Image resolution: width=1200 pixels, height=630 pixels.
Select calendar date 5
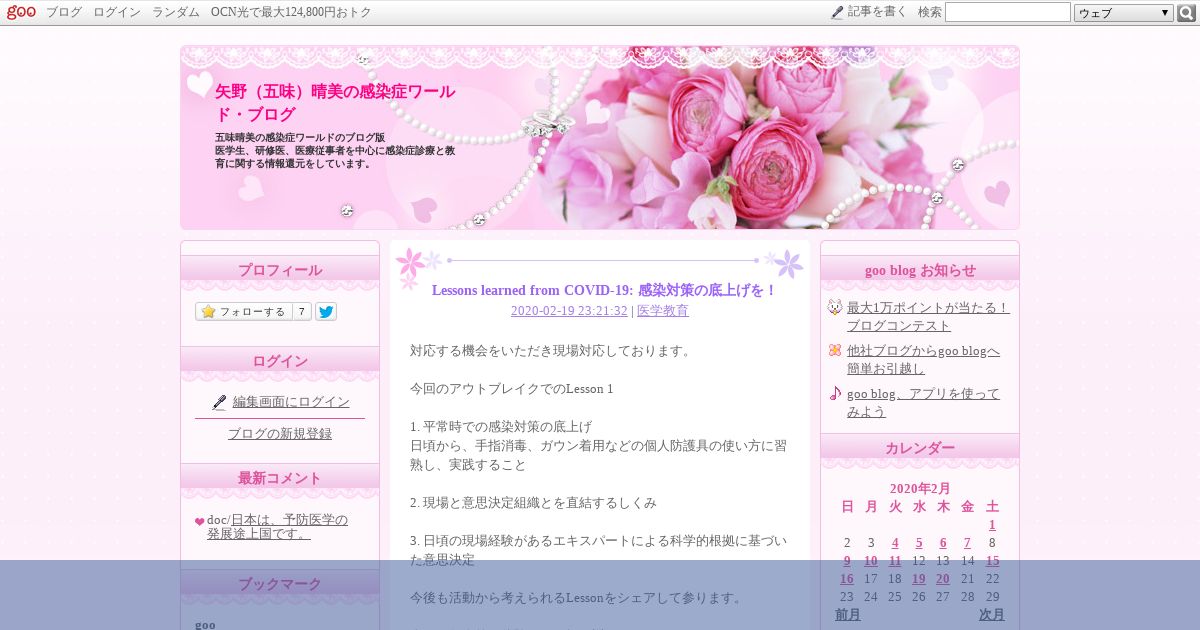(x=919, y=543)
